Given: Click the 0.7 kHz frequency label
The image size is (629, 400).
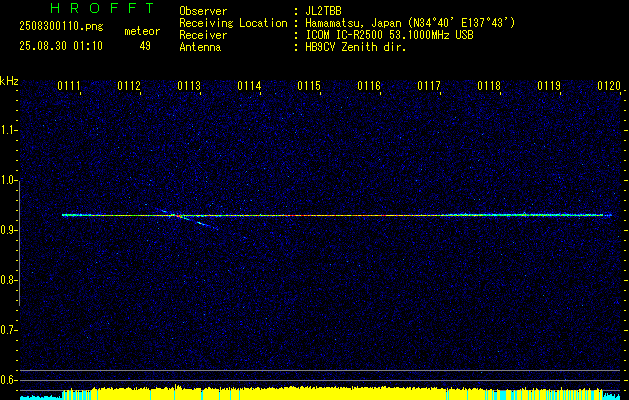Looking at the screenshot, I should [8, 331].
